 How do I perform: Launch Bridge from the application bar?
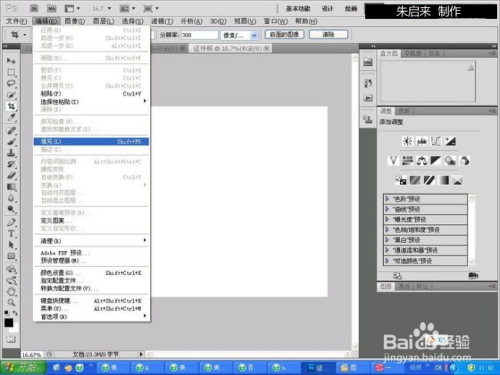34,8
